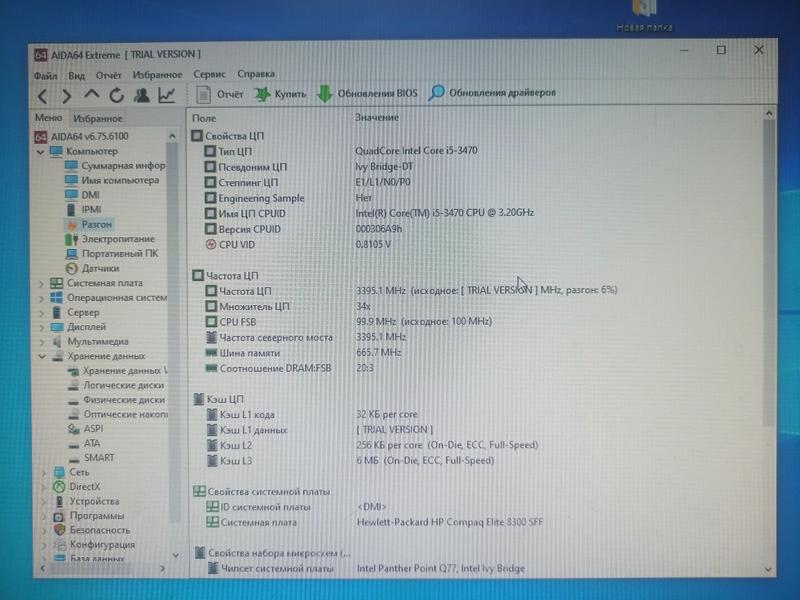Open the Избранное menu in the menu bar
This screenshot has height=600, width=800.
[157, 74]
